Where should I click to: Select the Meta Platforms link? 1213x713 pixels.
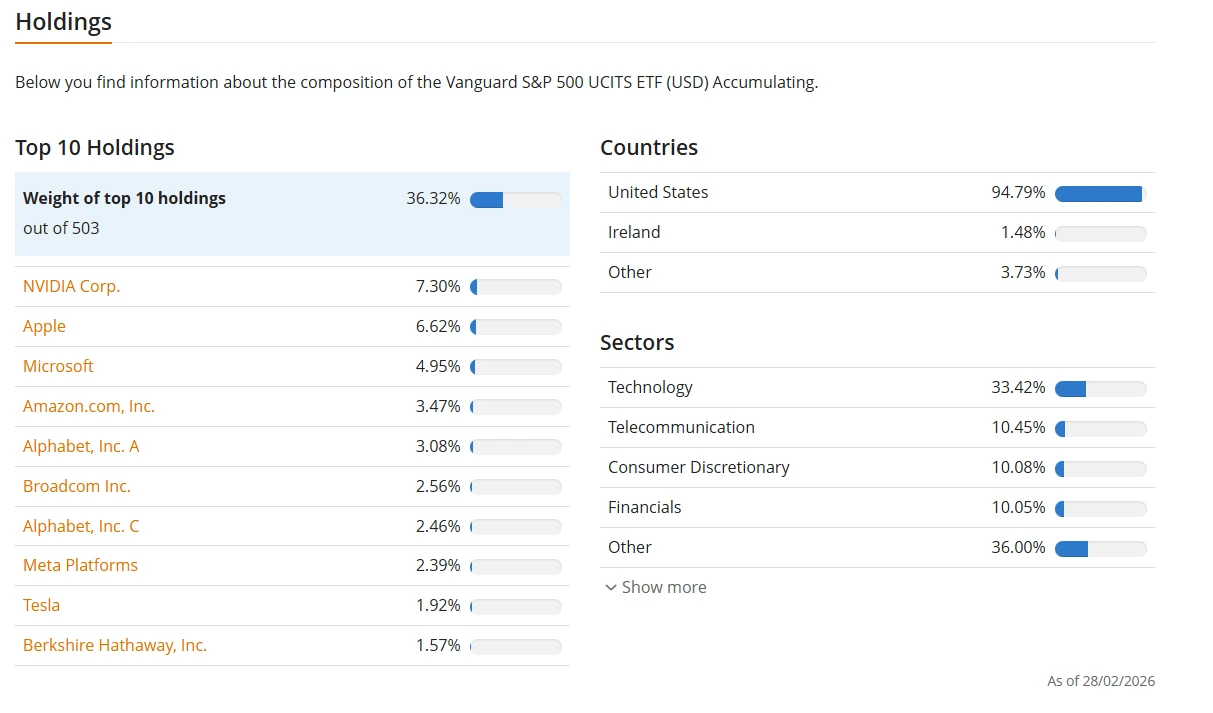tap(80, 565)
